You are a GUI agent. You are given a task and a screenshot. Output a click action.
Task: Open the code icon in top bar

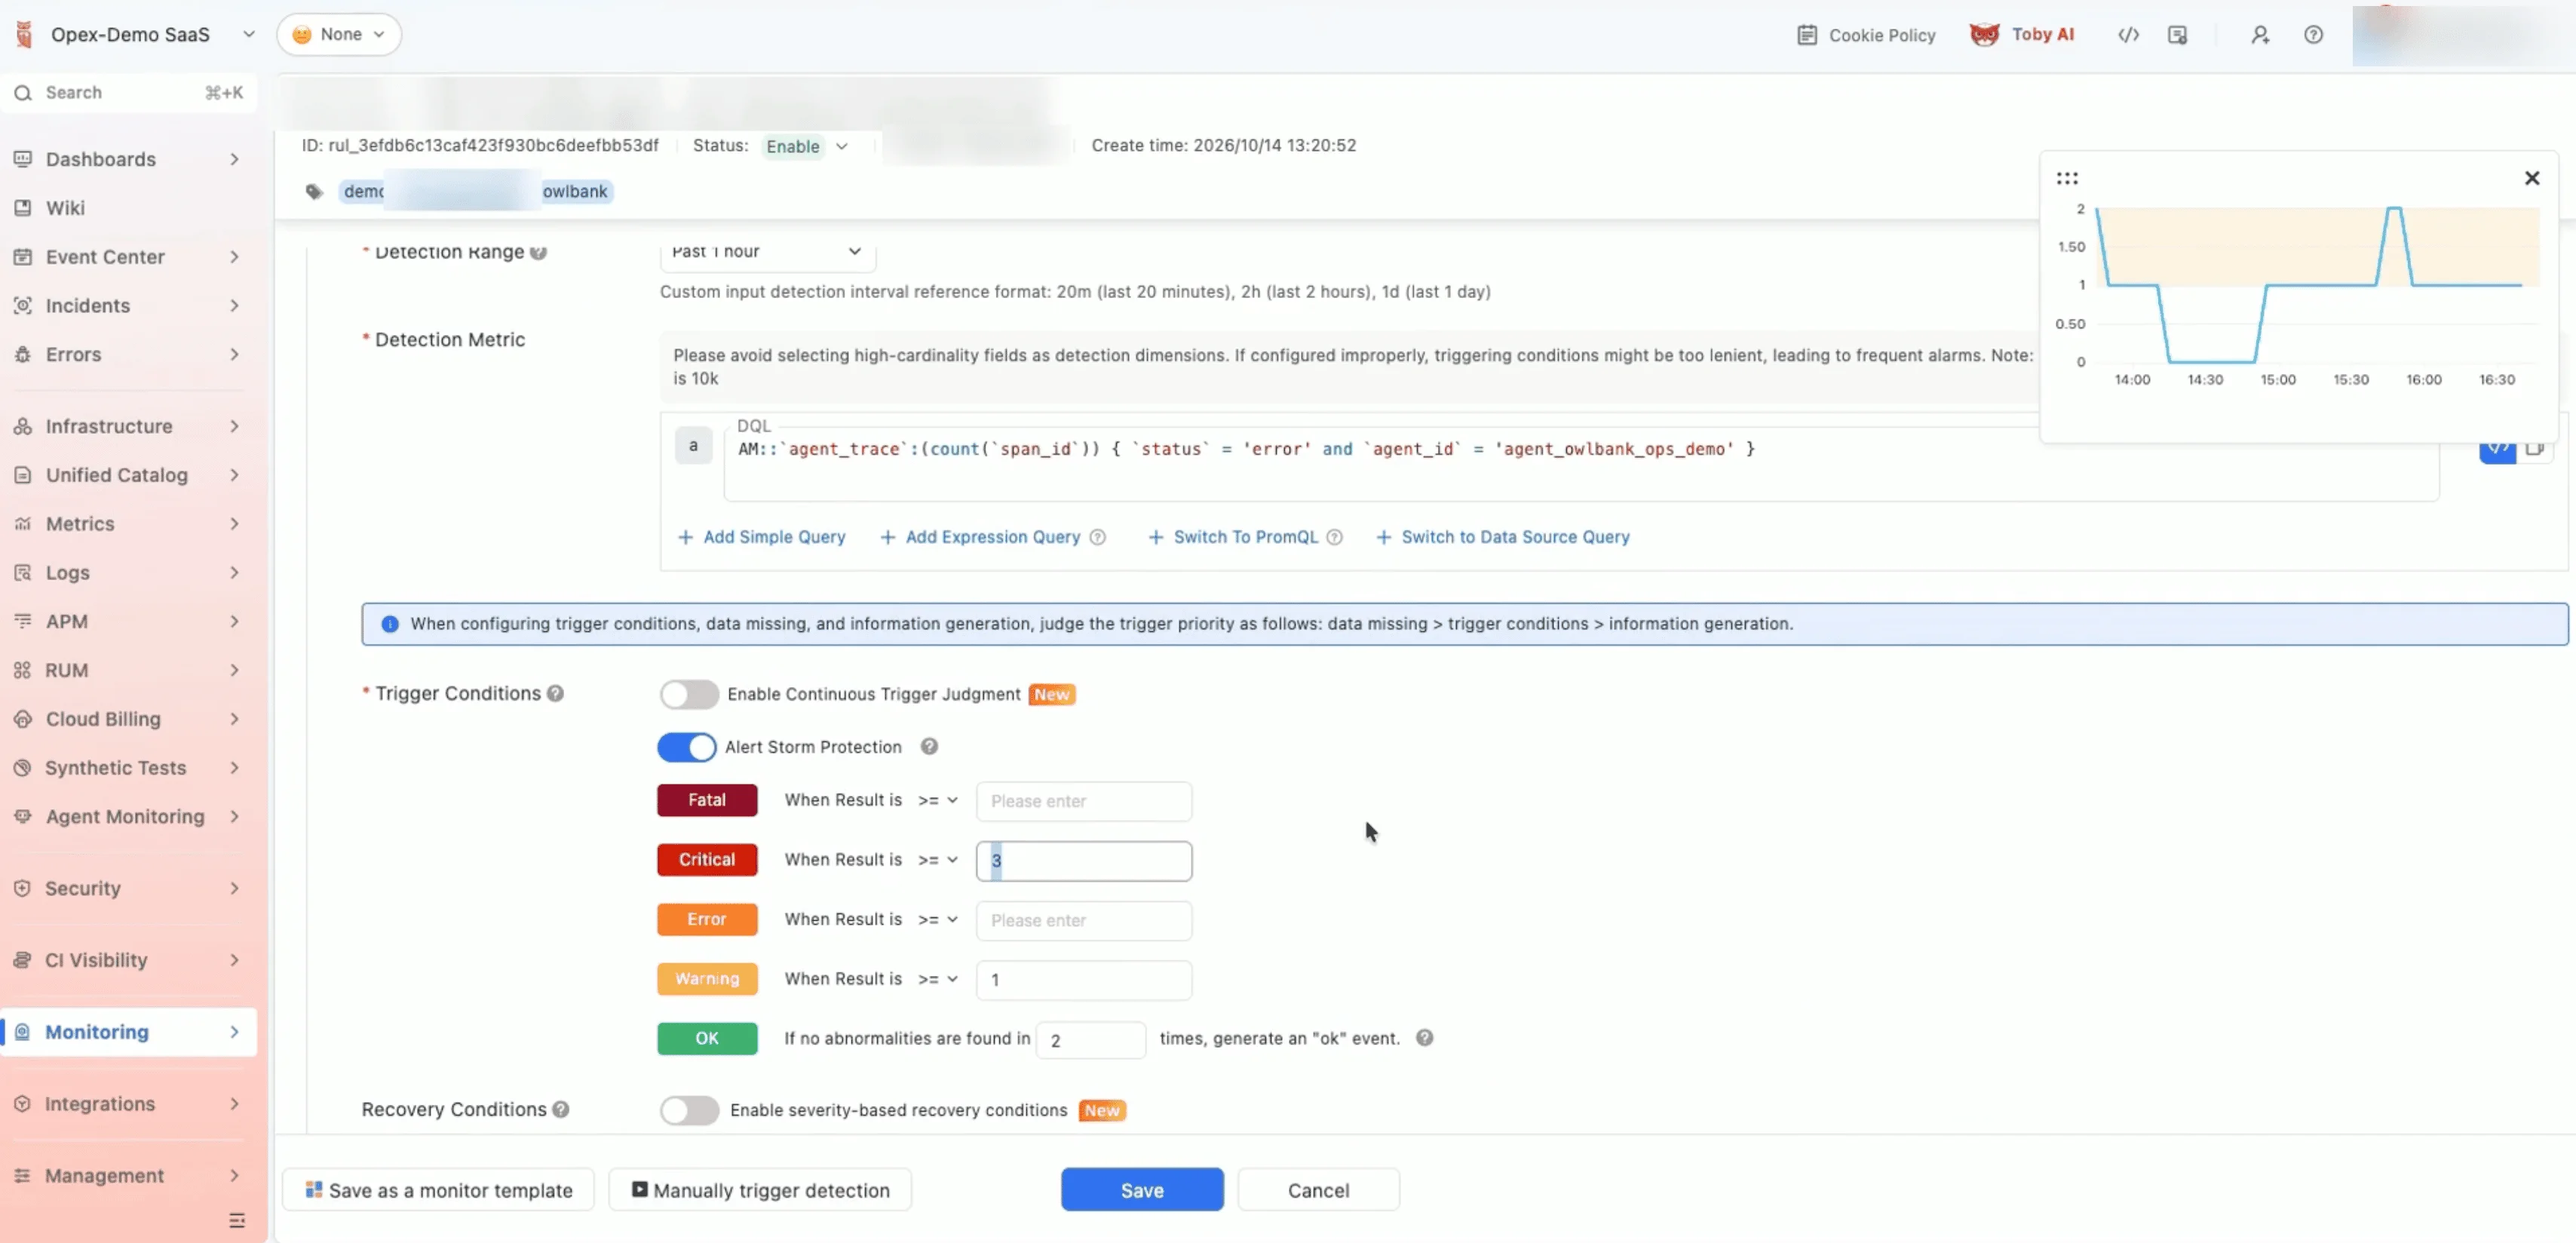click(x=2128, y=35)
